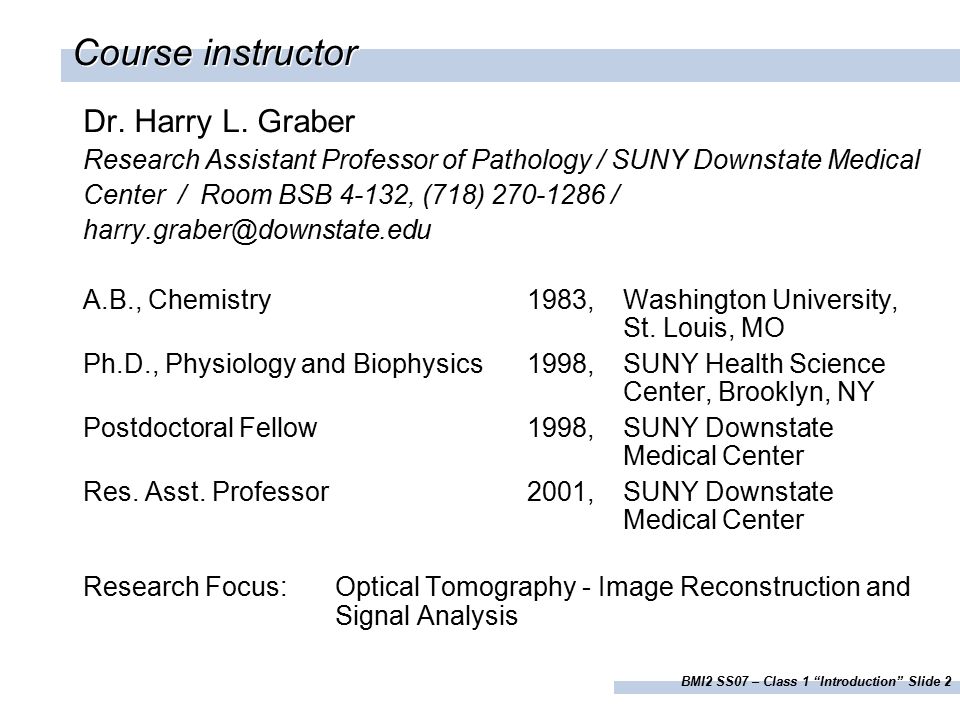Screen dimensions: 960x720
Task: Click the blue title bar banner
Action: click(510, 66)
